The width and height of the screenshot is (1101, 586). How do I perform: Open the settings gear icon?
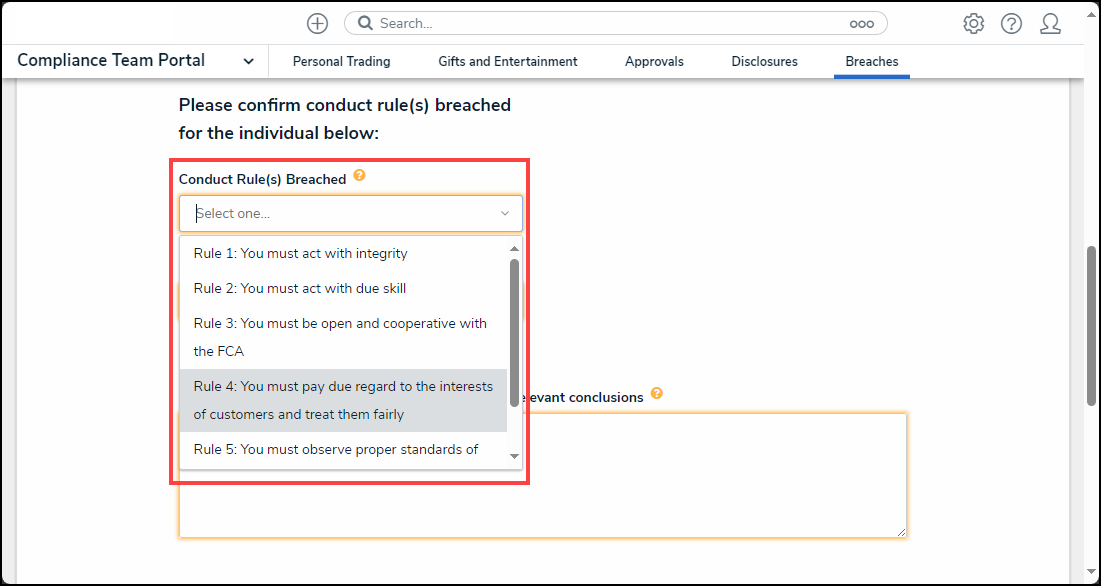coord(973,23)
